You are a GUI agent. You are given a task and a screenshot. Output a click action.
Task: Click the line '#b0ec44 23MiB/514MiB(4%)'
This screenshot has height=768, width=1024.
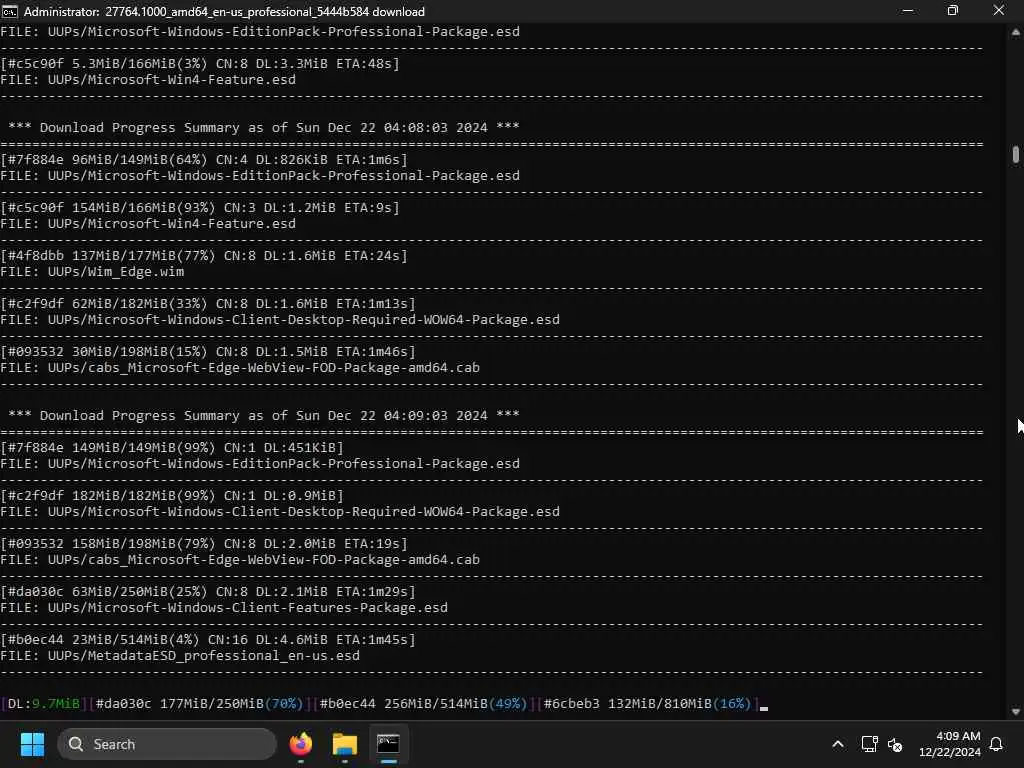[208, 639]
